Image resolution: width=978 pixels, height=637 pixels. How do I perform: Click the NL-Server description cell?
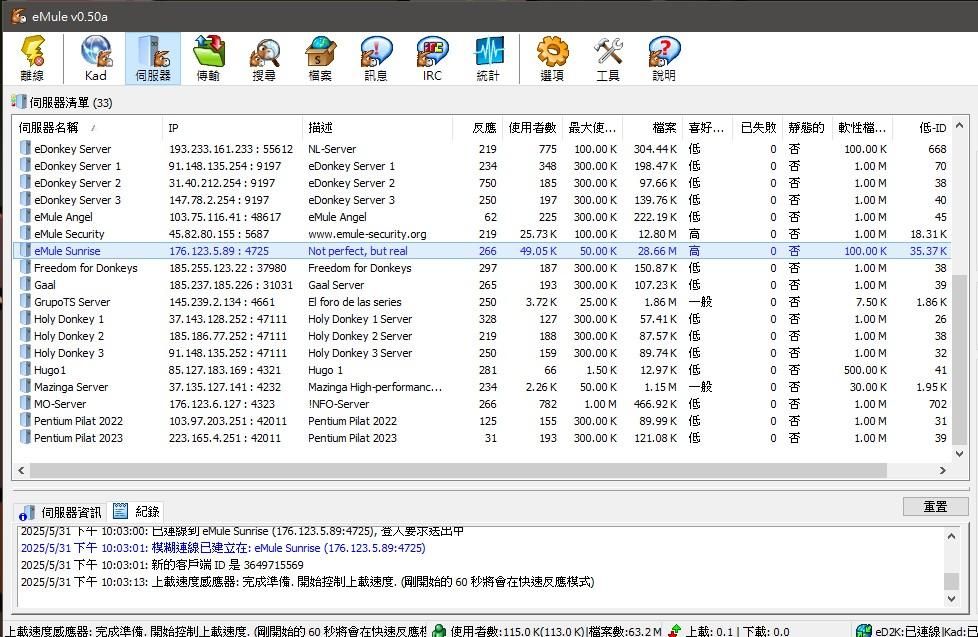[x=332, y=149]
